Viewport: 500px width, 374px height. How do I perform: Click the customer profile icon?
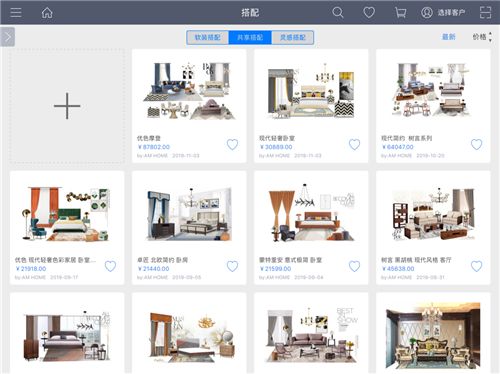(x=427, y=13)
